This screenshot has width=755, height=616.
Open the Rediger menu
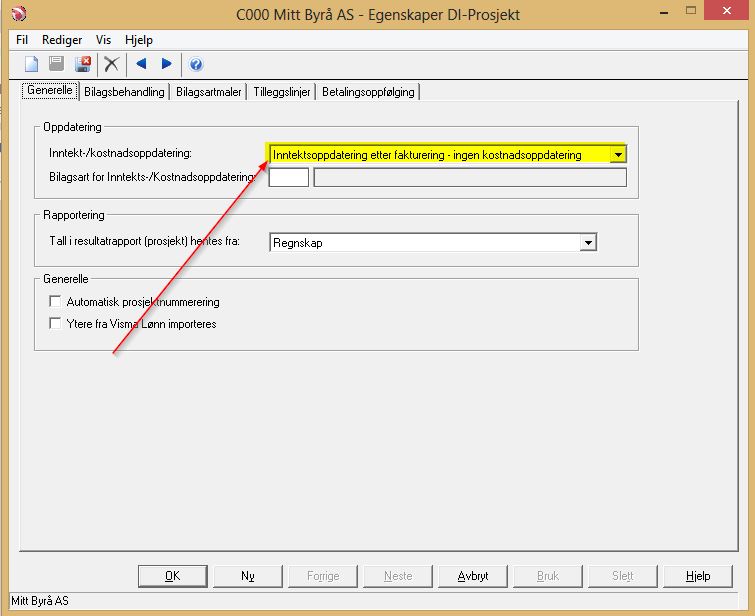click(x=62, y=40)
